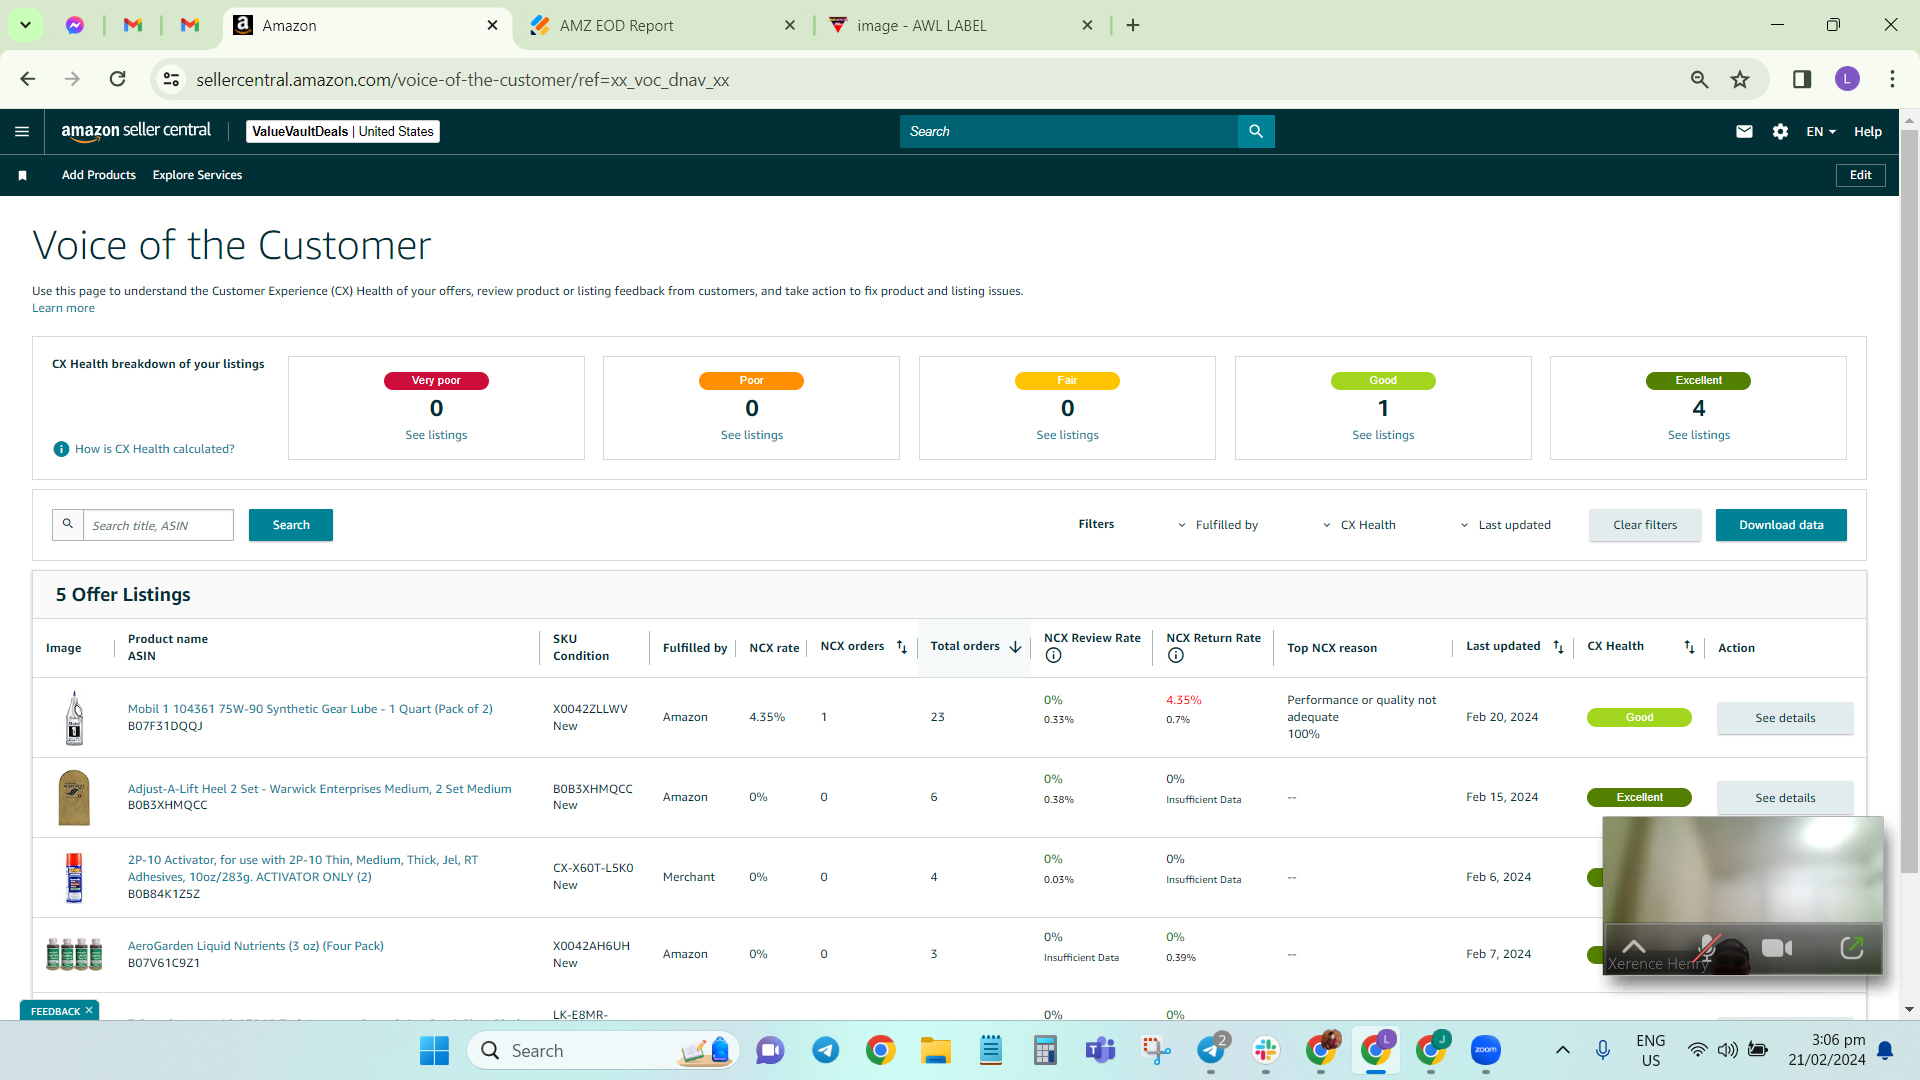Open Add Products menu item
Image resolution: width=1920 pixels, height=1080 pixels.
pyautogui.click(x=99, y=175)
